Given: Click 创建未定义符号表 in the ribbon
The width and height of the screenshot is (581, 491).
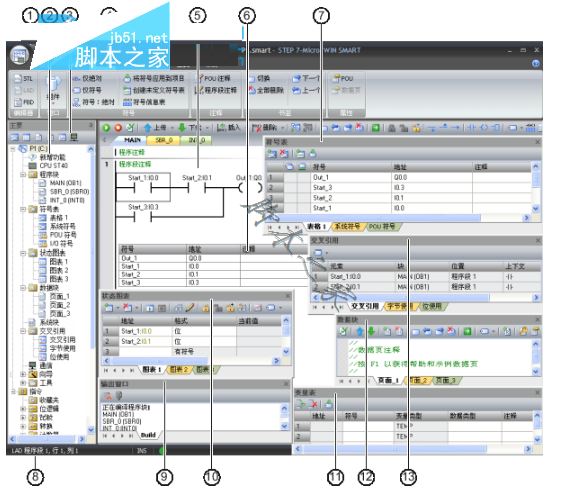Looking at the screenshot, I should [154, 90].
